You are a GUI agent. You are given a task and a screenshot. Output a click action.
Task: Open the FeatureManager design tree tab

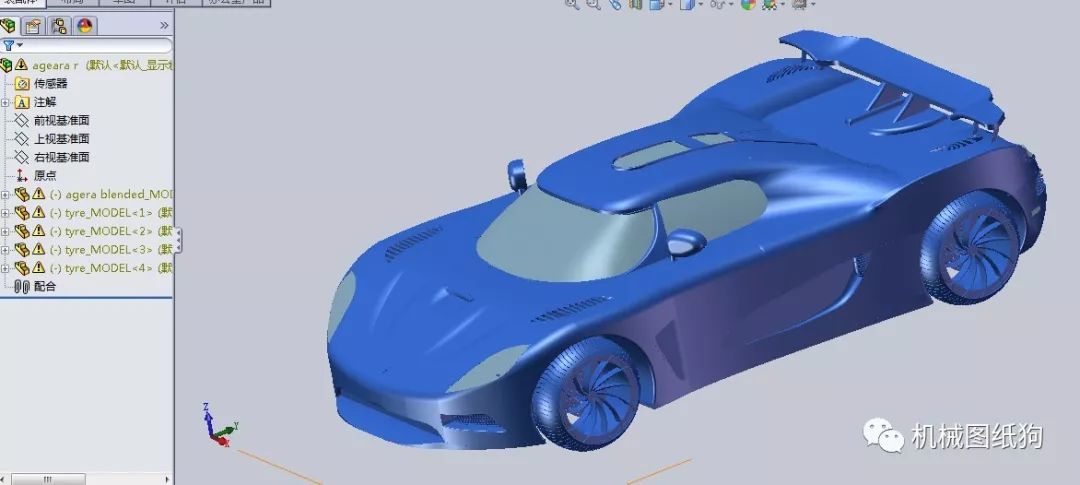[x=8, y=26]
